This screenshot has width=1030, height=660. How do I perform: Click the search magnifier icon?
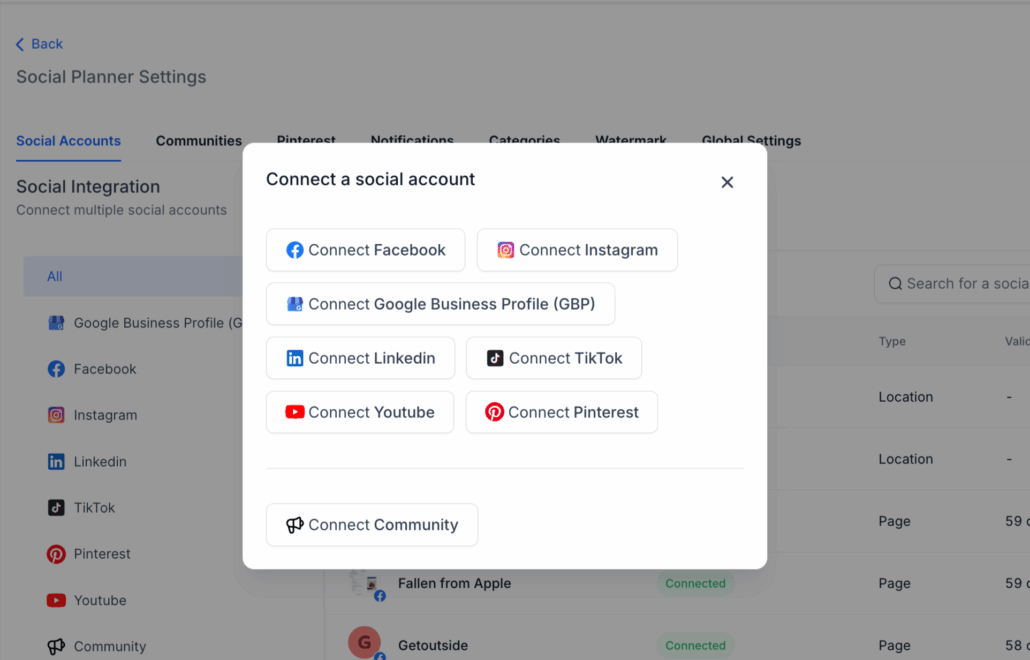(895, 284)
